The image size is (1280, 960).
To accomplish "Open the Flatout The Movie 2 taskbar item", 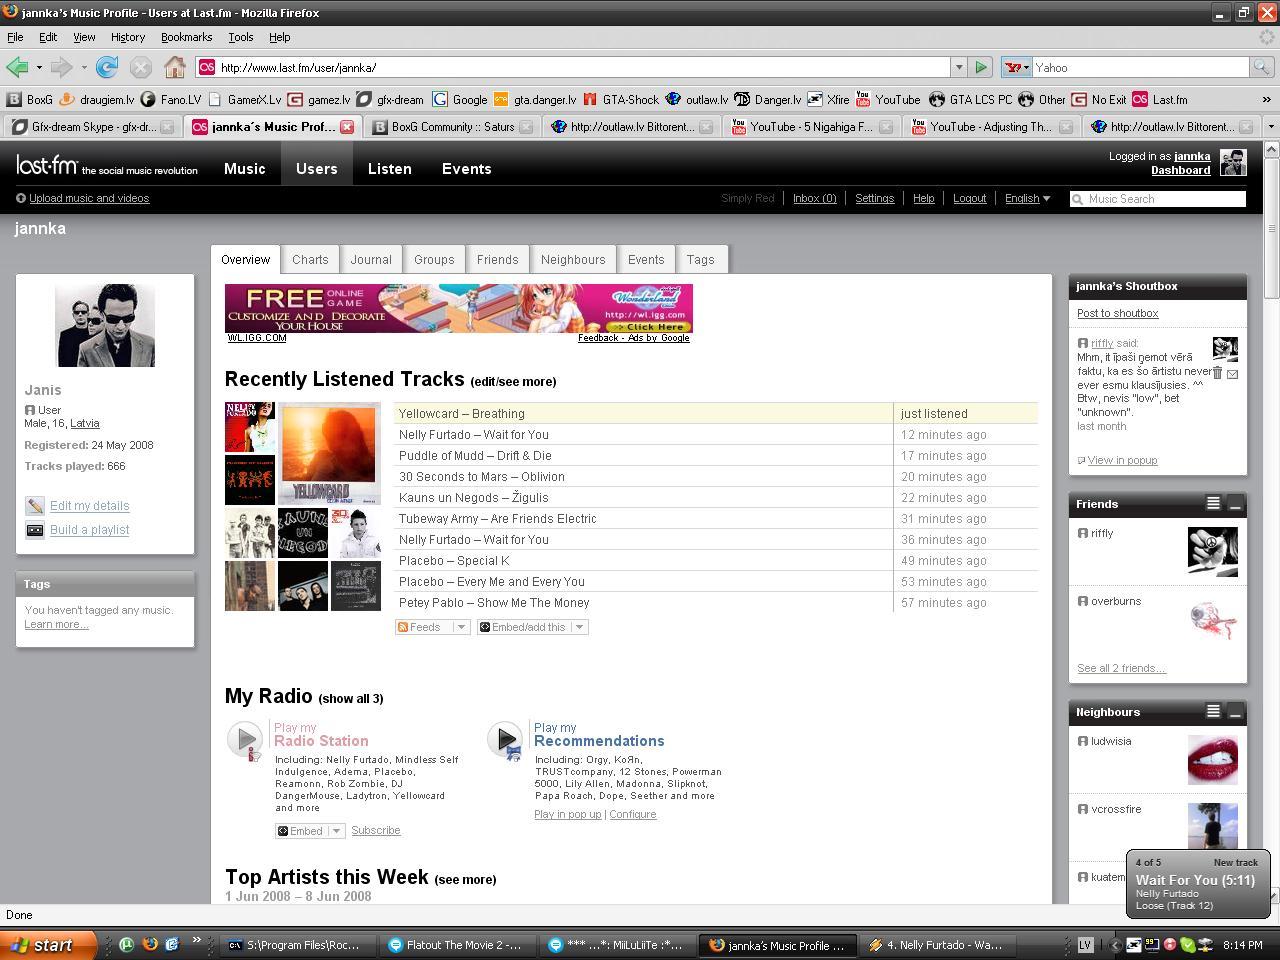I will [457, 944].
